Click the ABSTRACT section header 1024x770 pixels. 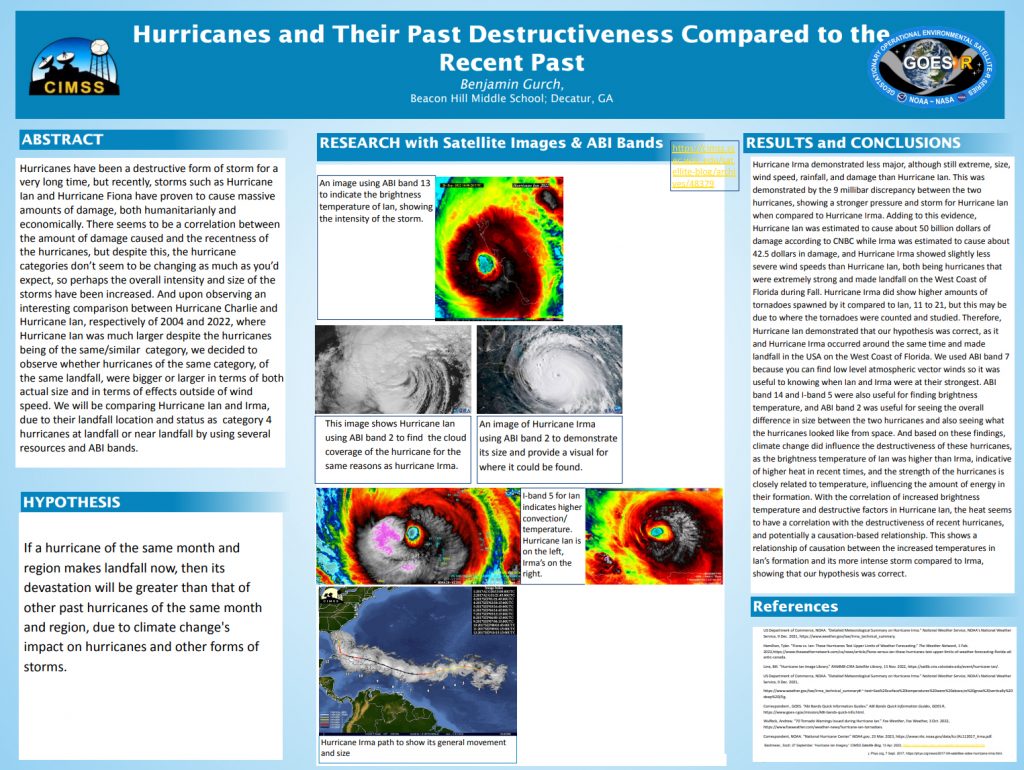[x=63, y=140]
